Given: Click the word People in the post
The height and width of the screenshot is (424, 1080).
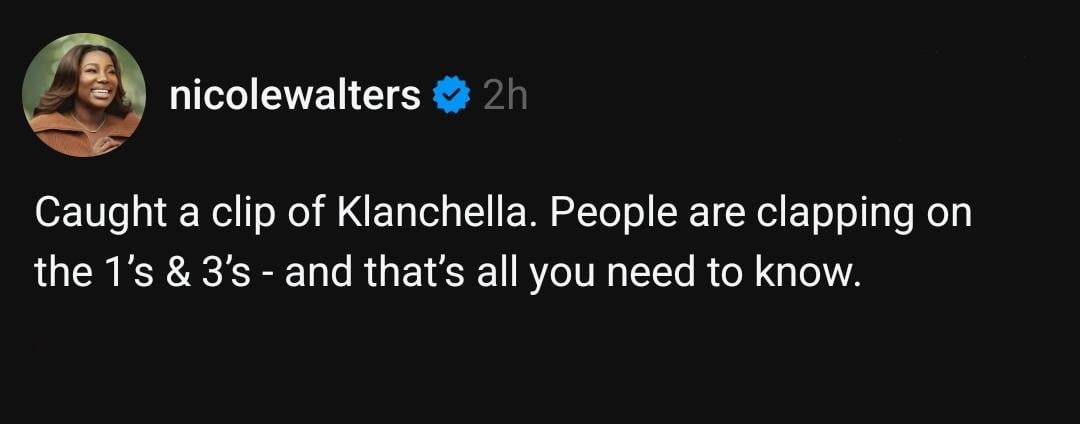Looking at the screenshot, I should 609,216.
